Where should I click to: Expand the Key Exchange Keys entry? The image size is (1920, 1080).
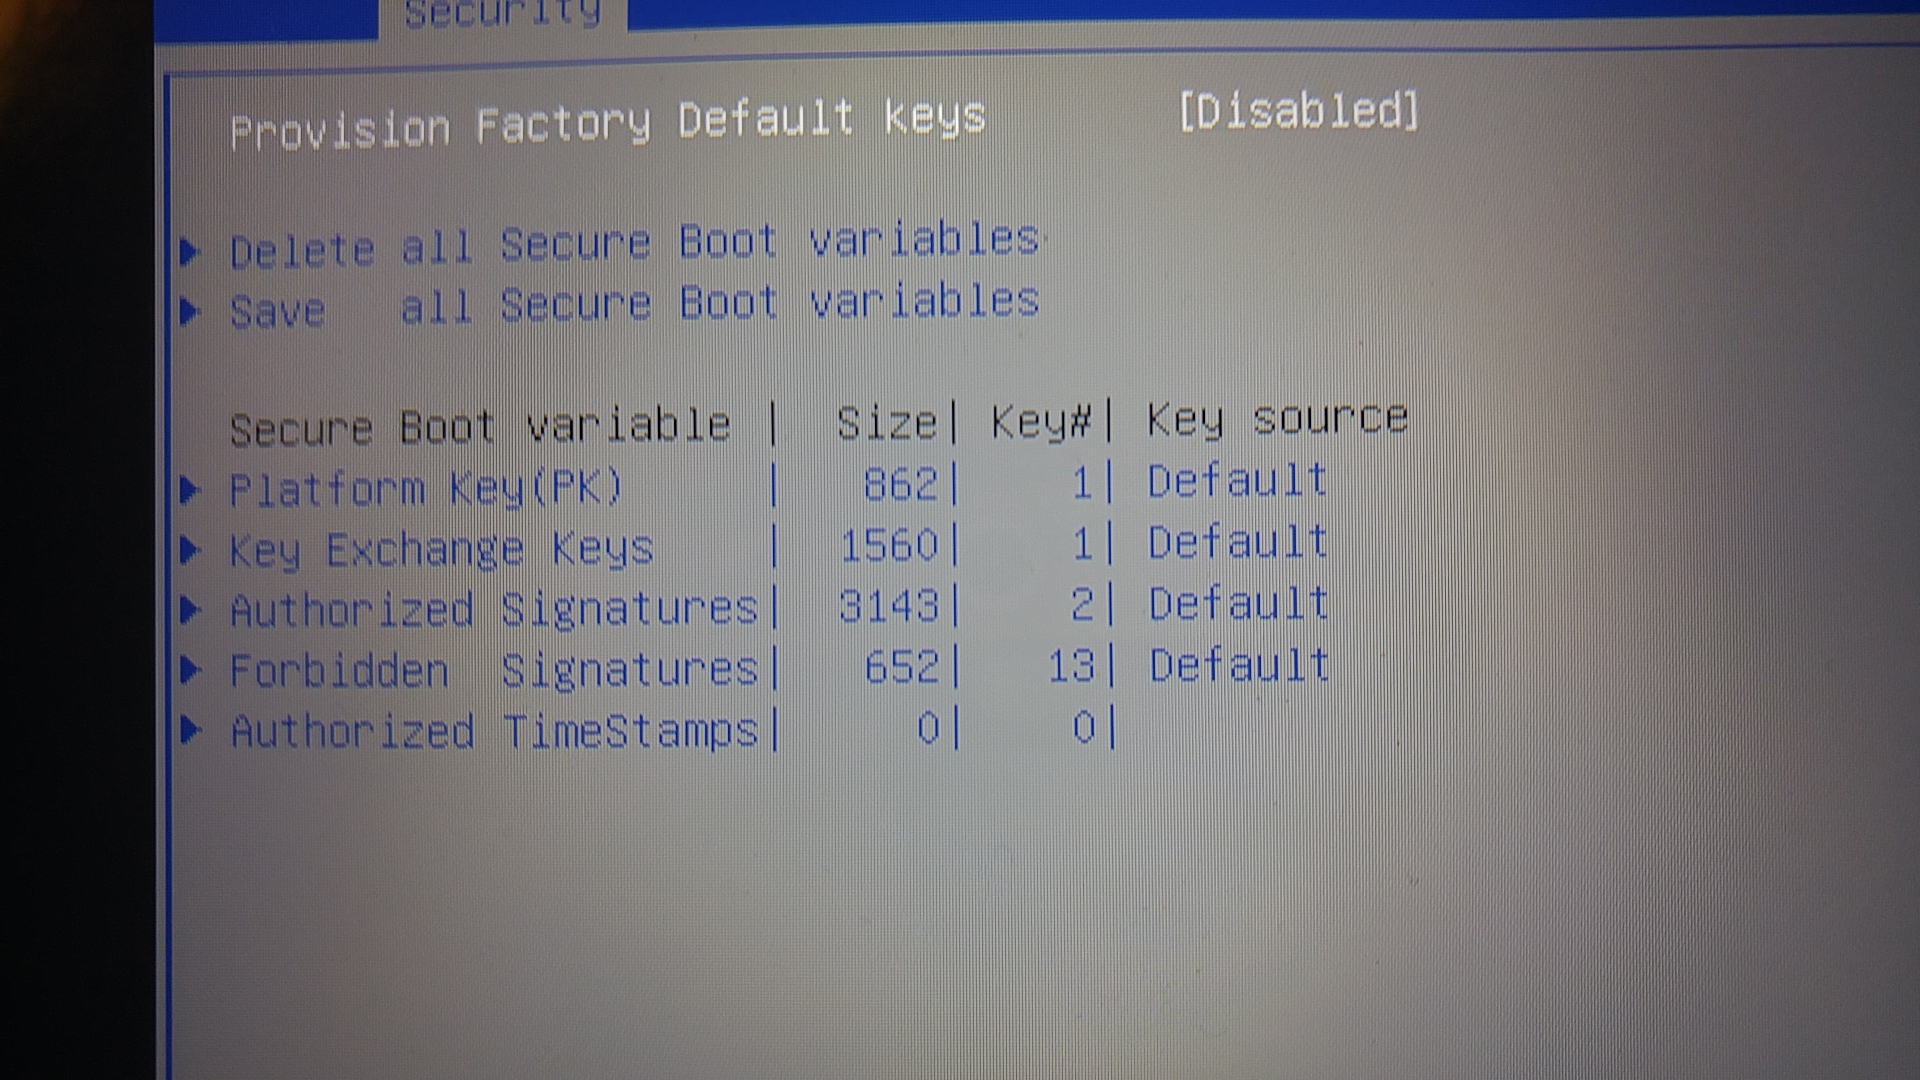pyautogui.click(x=441, y=549)
